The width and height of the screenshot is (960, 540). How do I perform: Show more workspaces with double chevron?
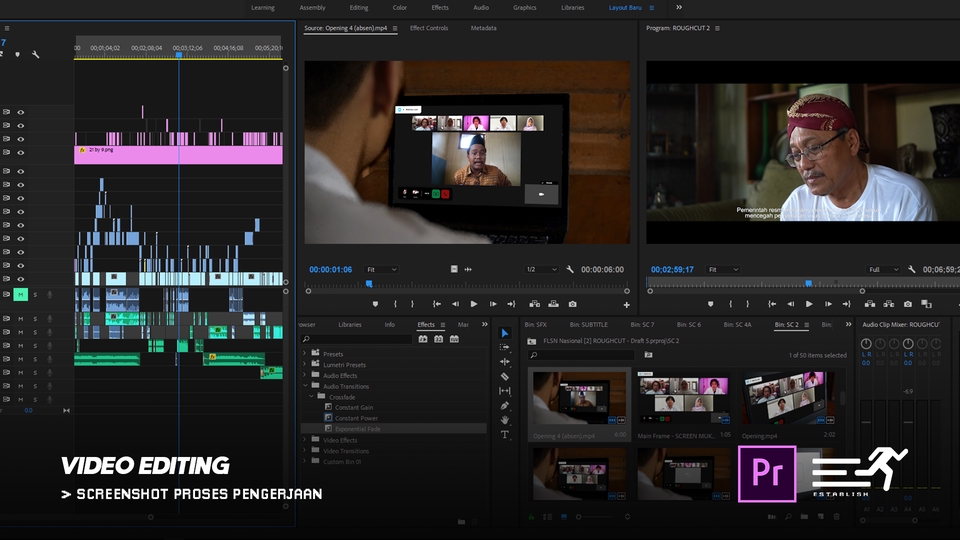click(x=679, y=7)
